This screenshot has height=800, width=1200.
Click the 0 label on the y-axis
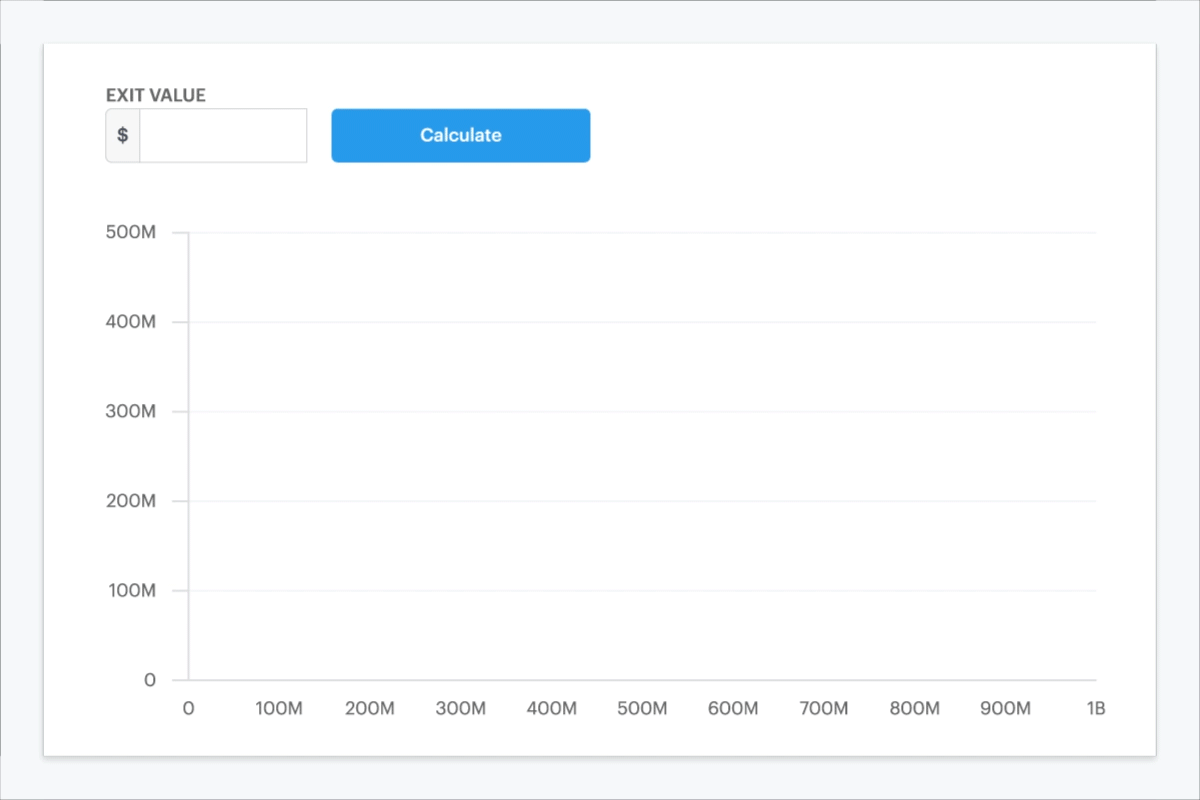[x=149, y=680]
